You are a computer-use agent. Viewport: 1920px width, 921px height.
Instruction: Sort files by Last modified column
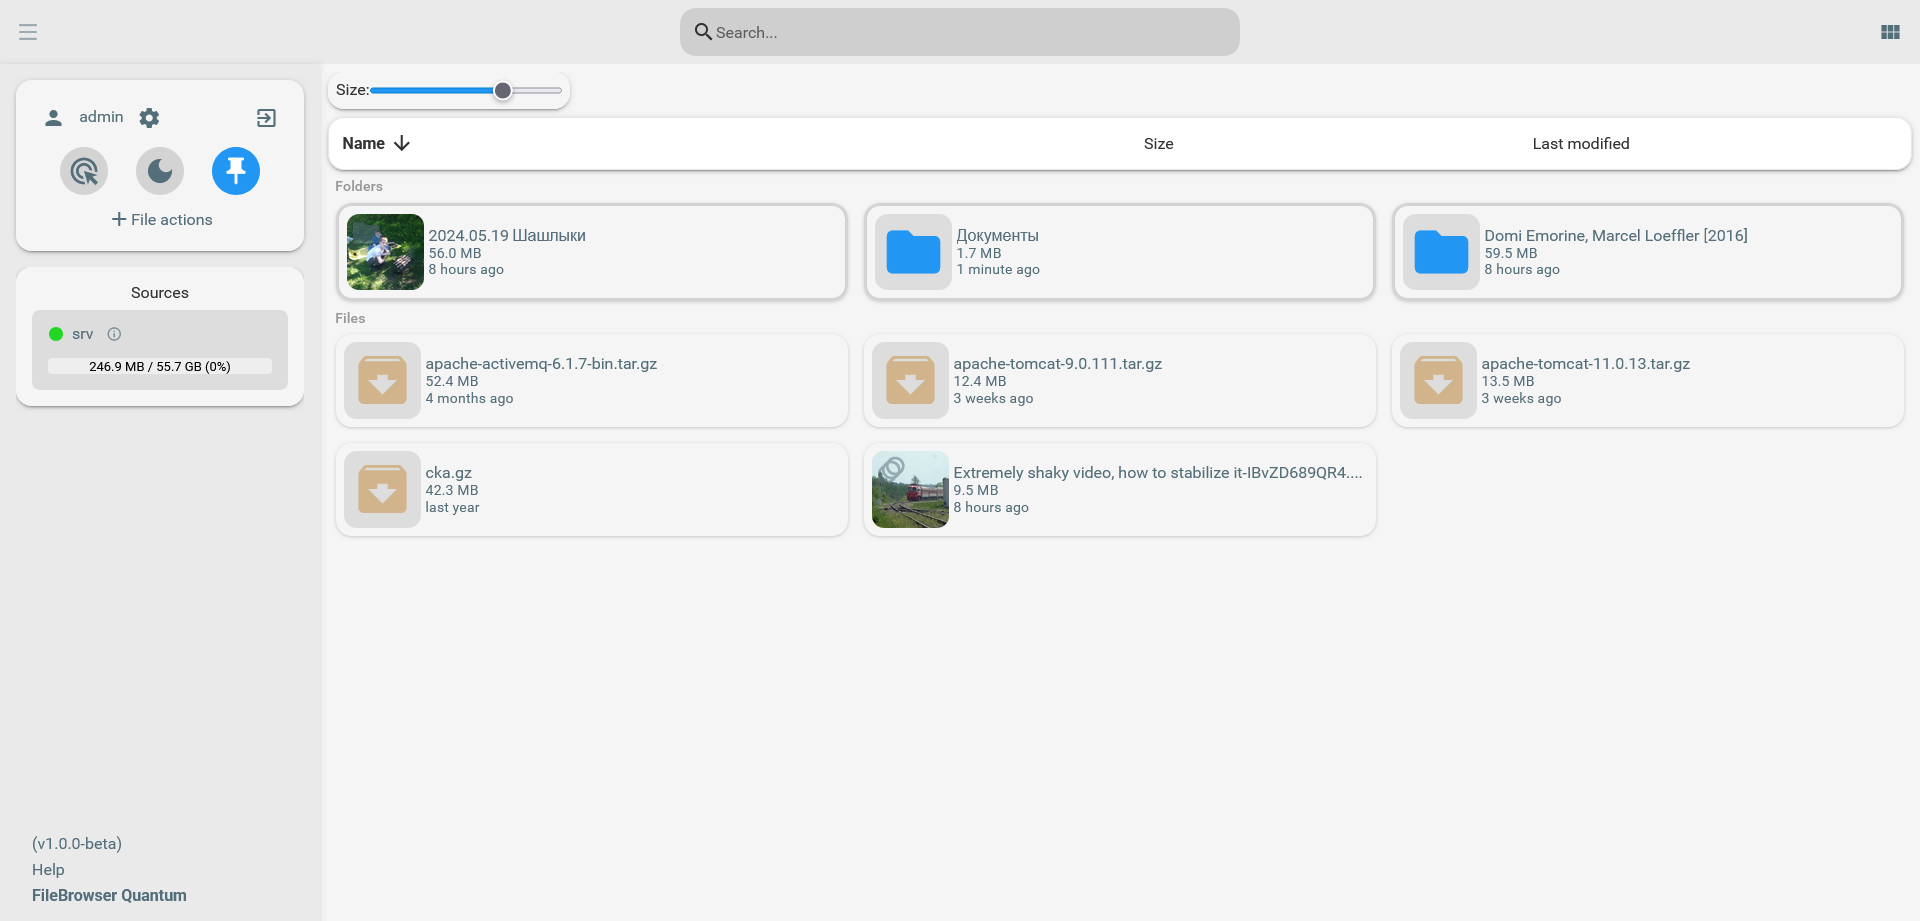[1580, 144]
